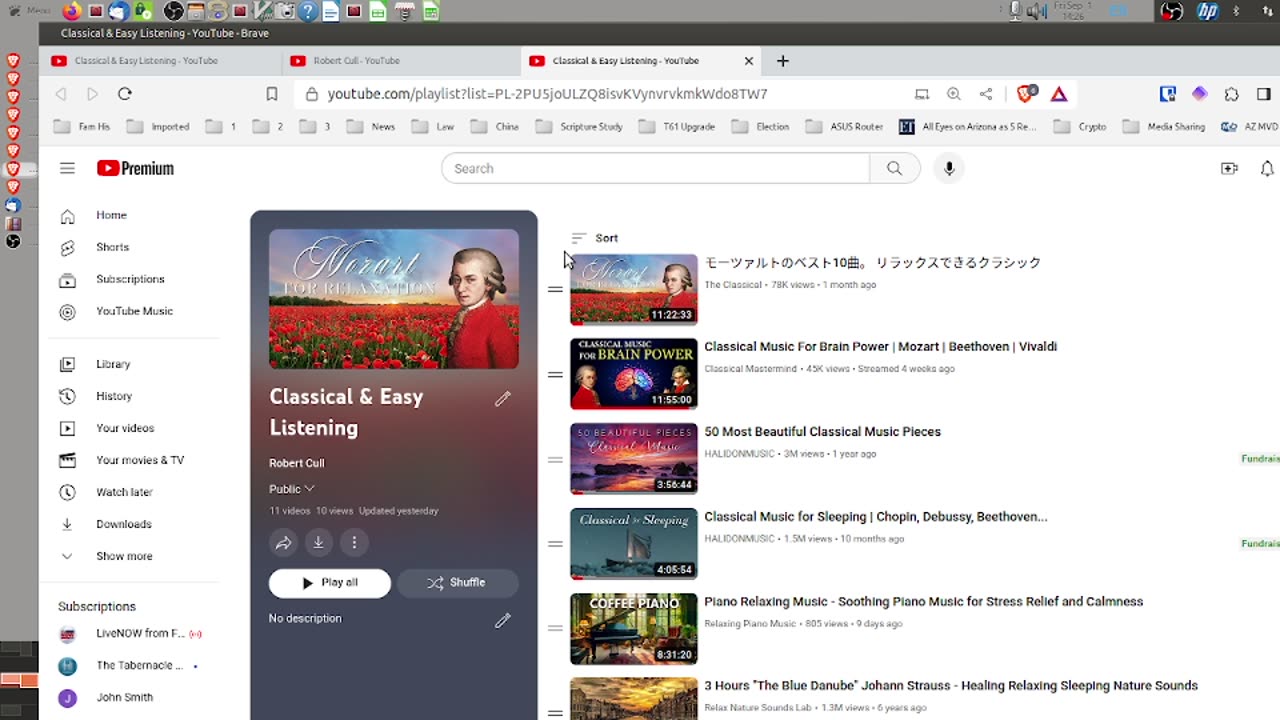Edit playlist title with pencil icon
The height and width of the screenshot is (720, 1280).
503,399
